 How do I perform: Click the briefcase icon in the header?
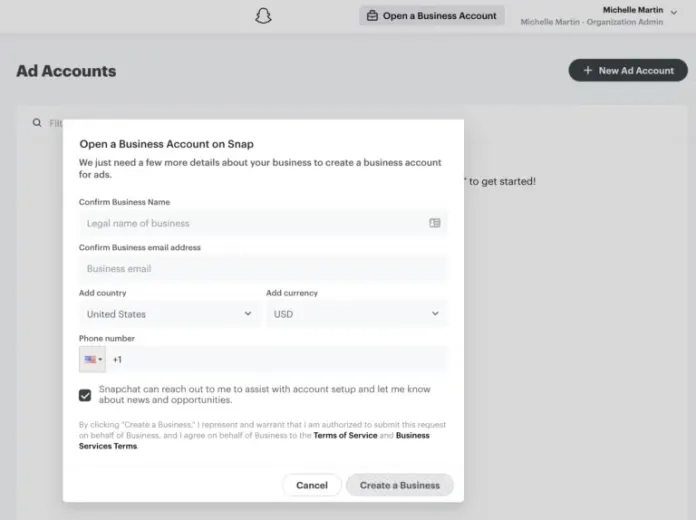372,16
